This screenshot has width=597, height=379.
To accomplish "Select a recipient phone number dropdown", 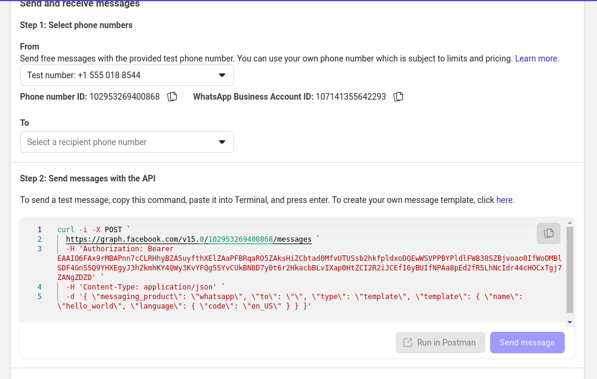I will pyautogui.click(x=127, y=142).
